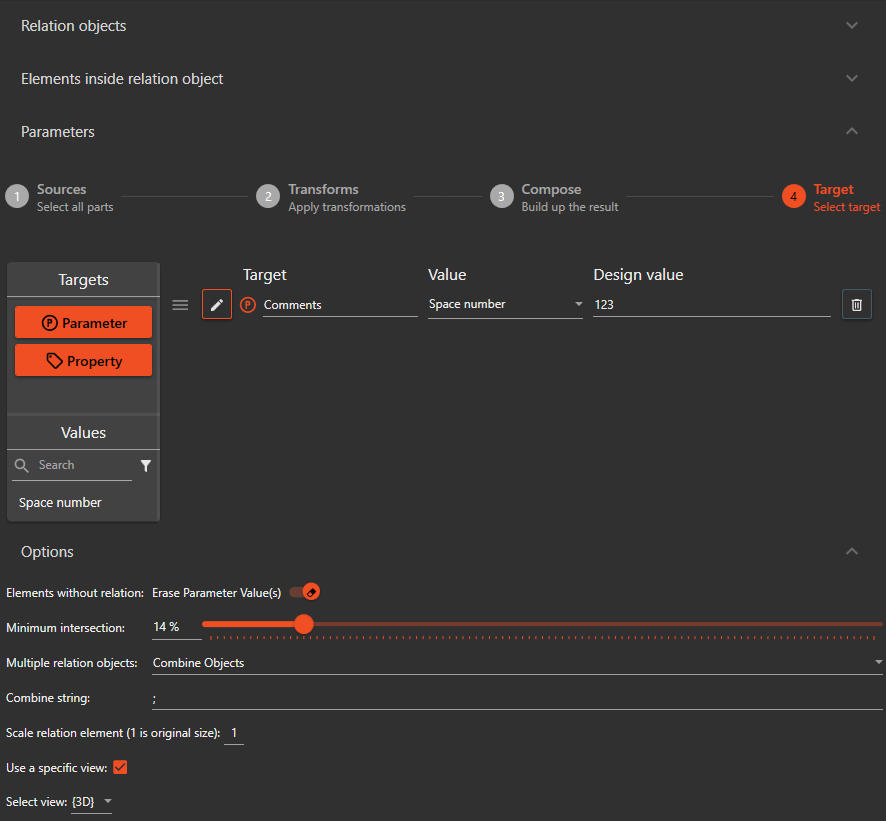
Task: Expand the Relation objects section
Action: click(x=851, y=26)
